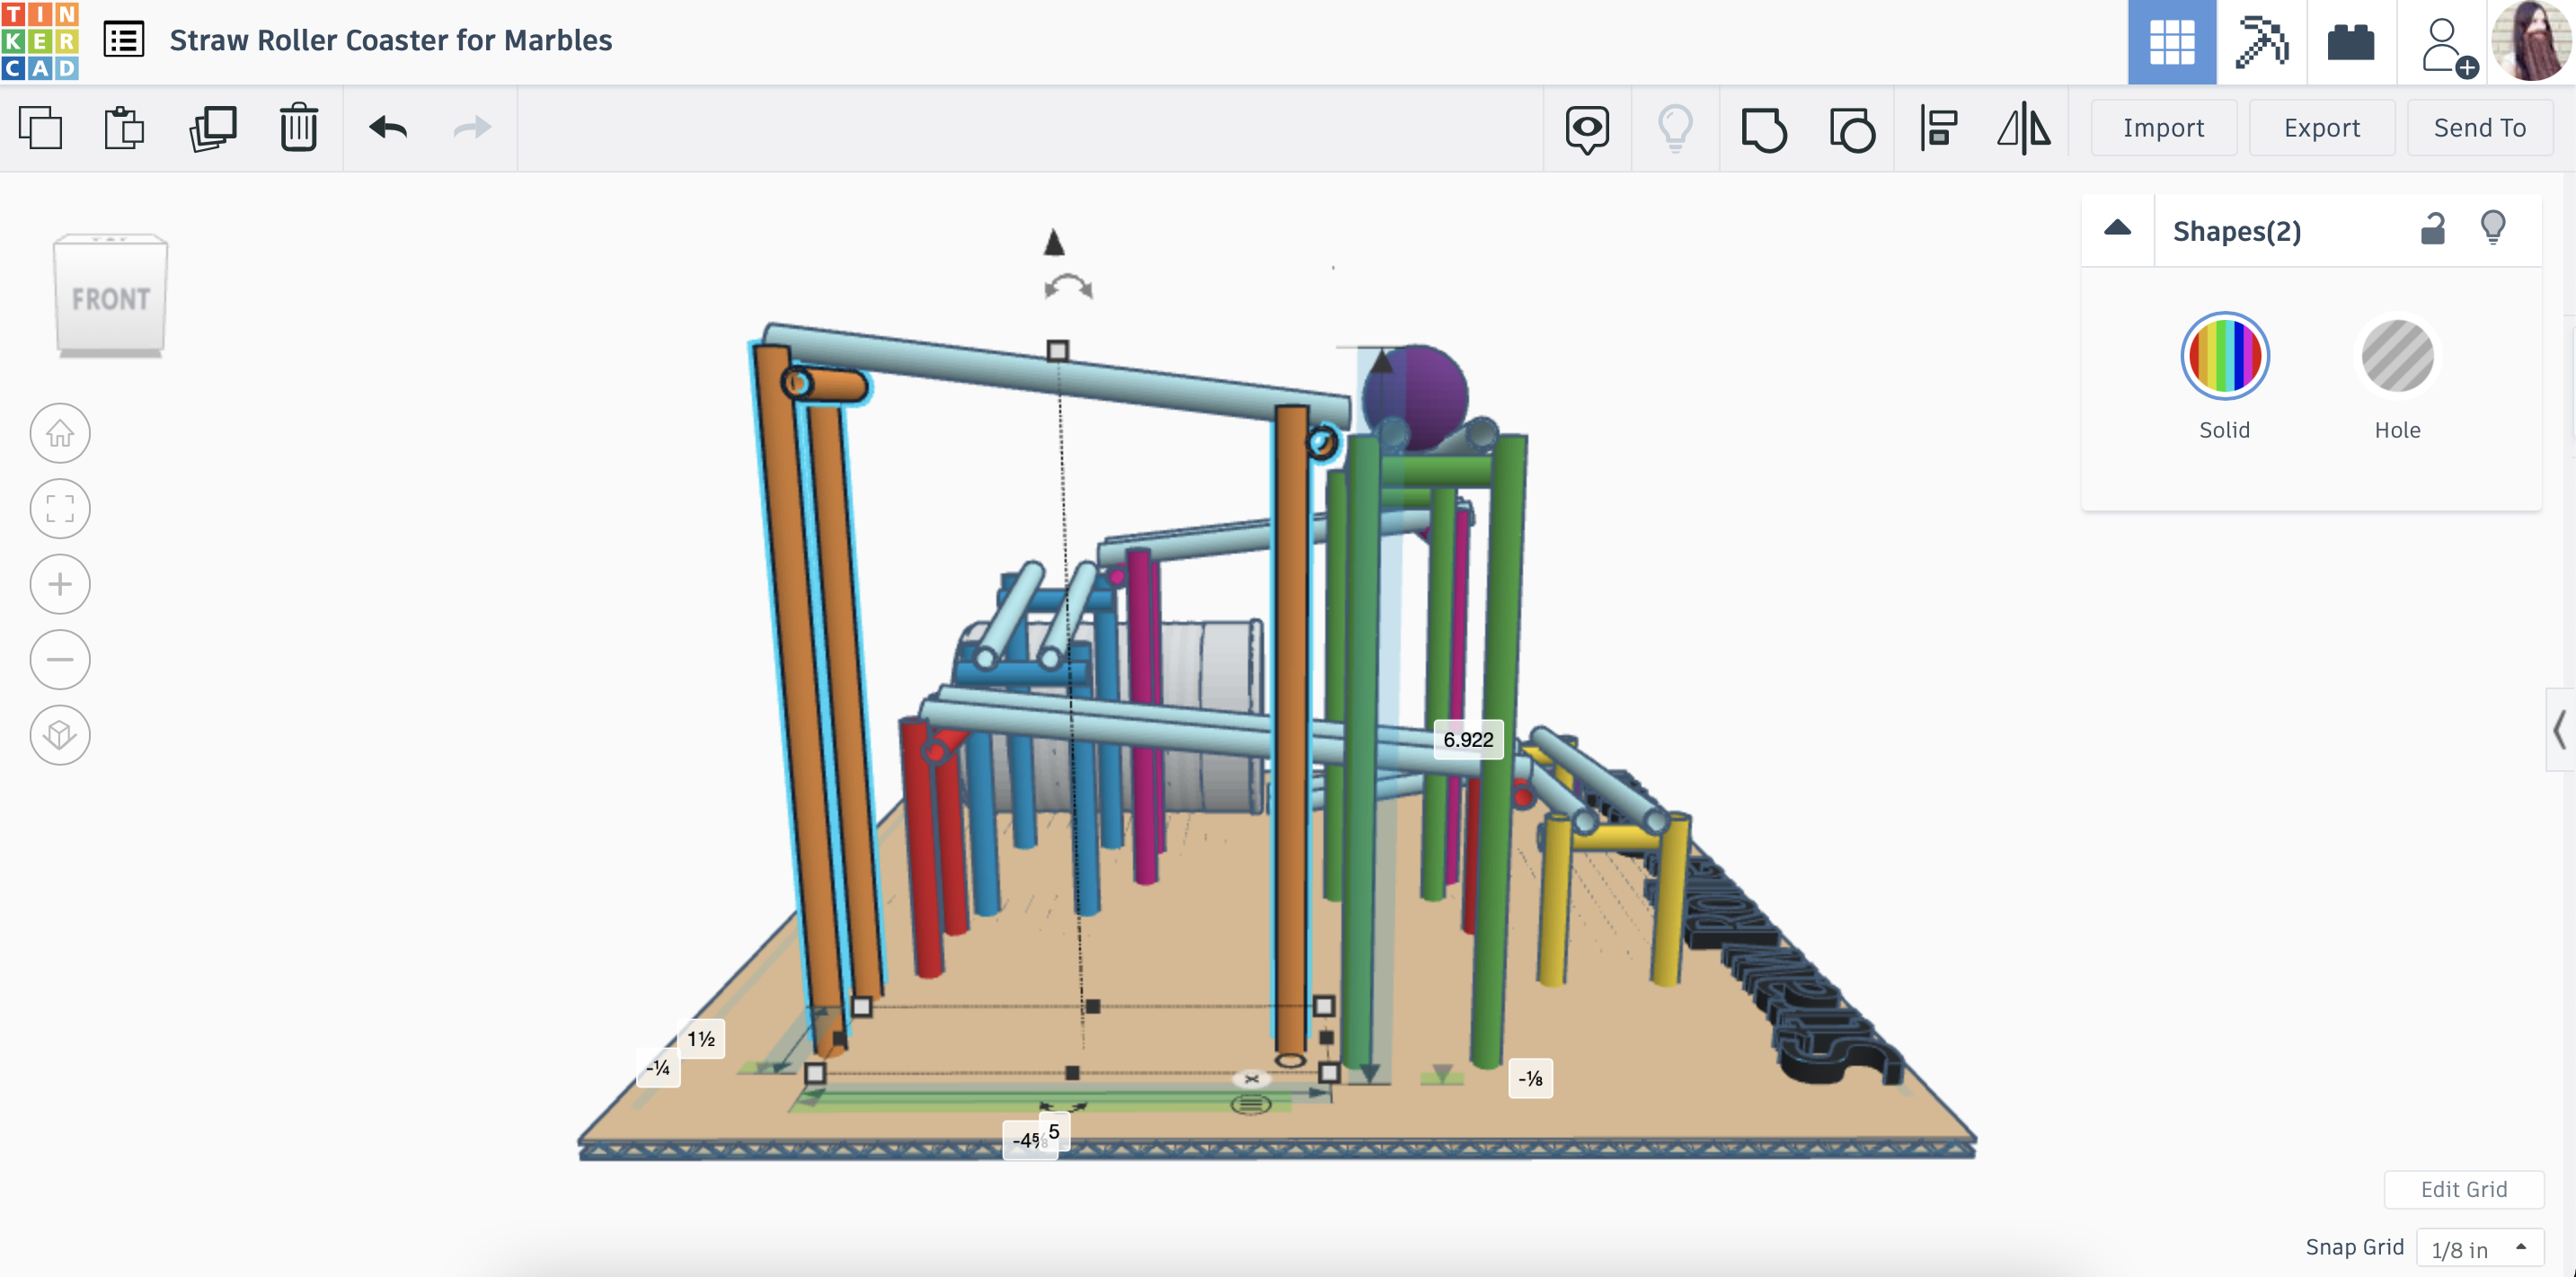The height and width of the screenshot is (1277, 2576).
Task: Open the design menu list icon
Action: point(124,40)
